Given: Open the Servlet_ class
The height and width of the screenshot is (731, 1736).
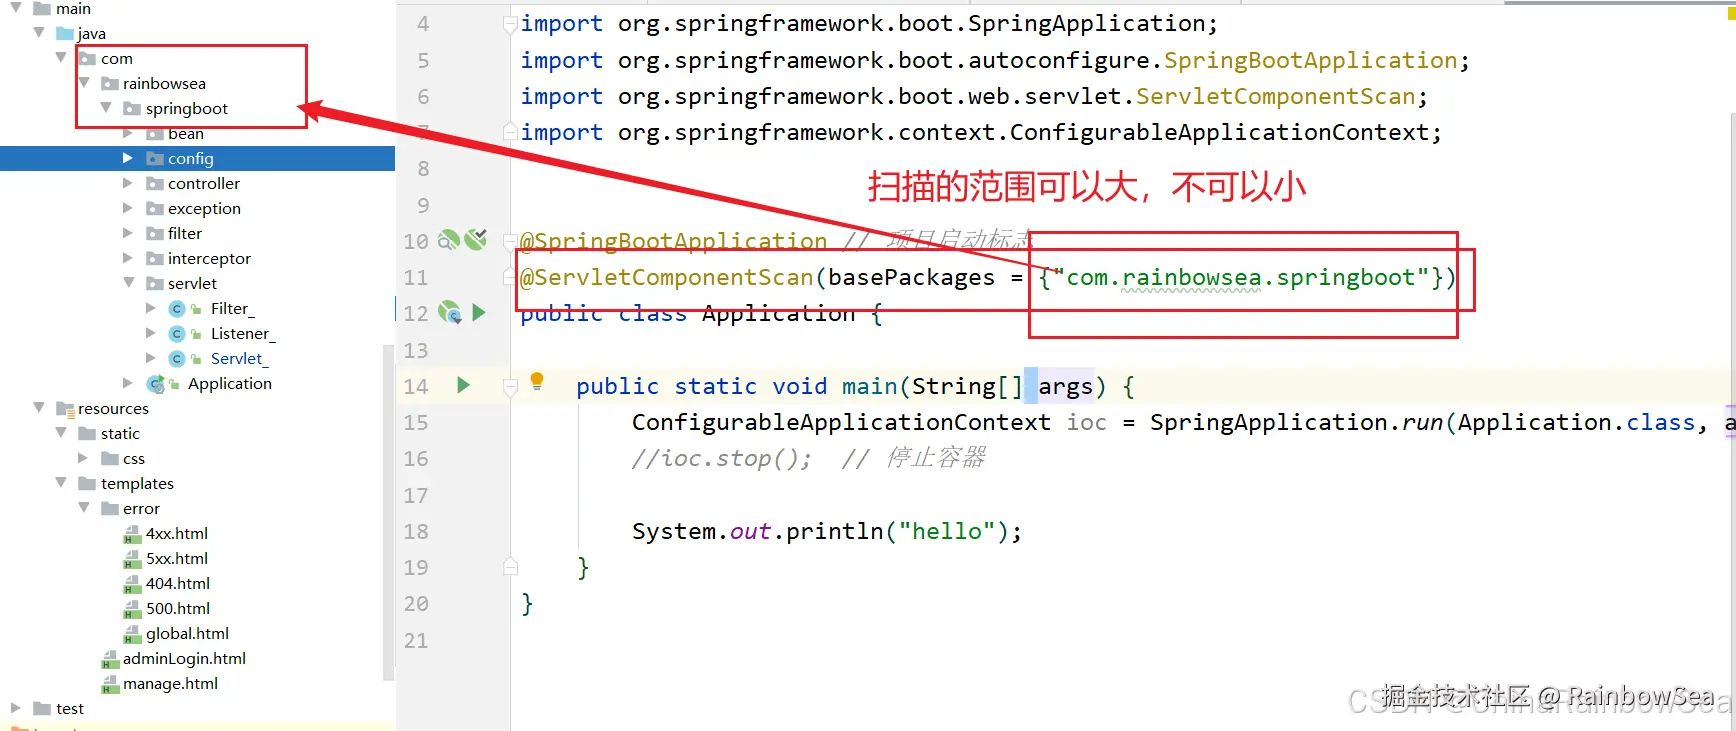Looking at the screenshot, I should point(239,359).
